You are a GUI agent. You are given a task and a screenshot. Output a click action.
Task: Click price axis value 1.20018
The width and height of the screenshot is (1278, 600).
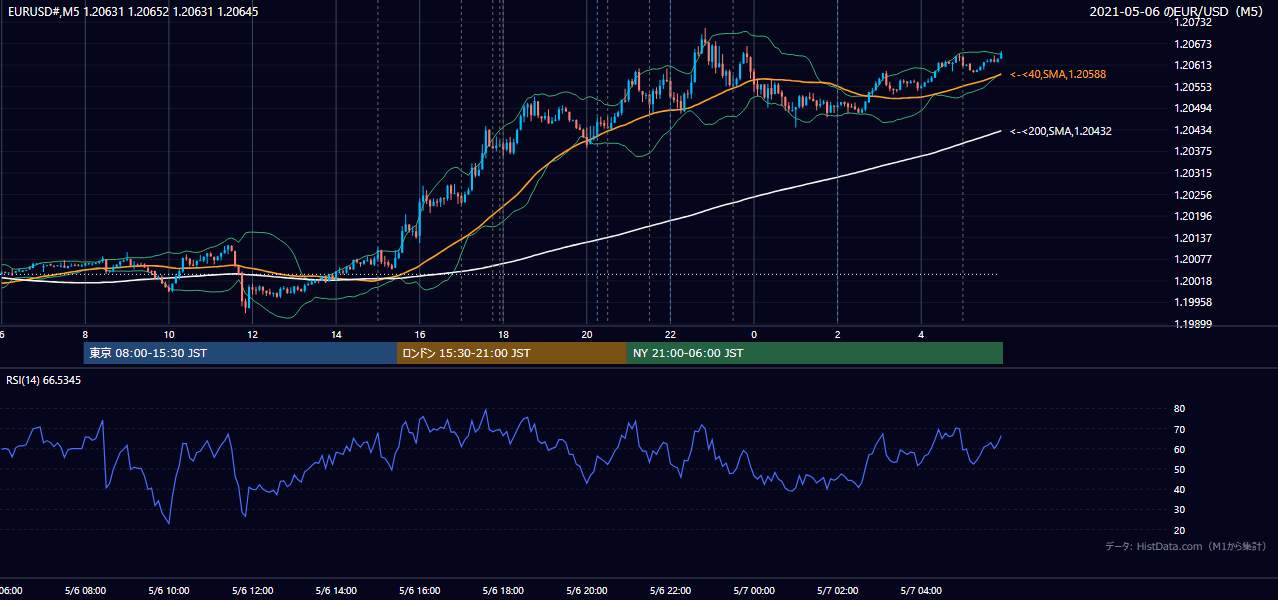(x=1193, y=281)
